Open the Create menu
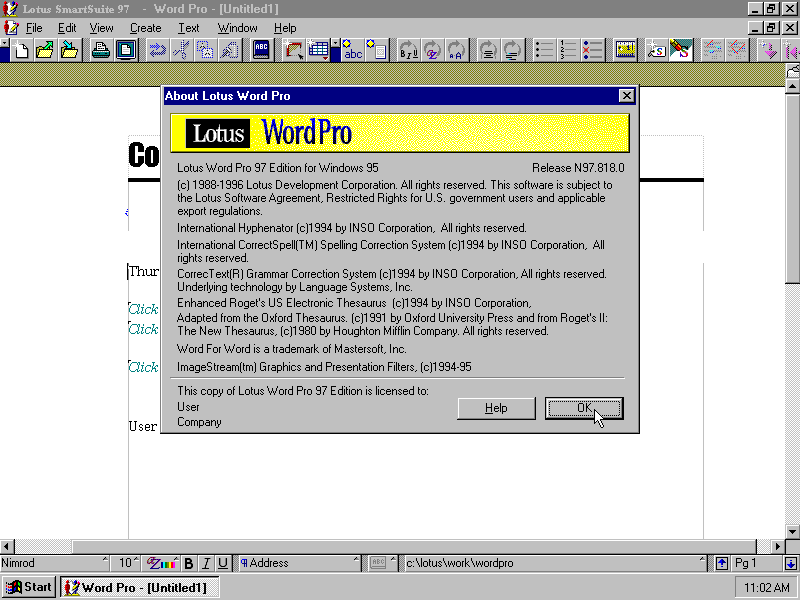This screenshot has width=800, height=600. (145, 28)
